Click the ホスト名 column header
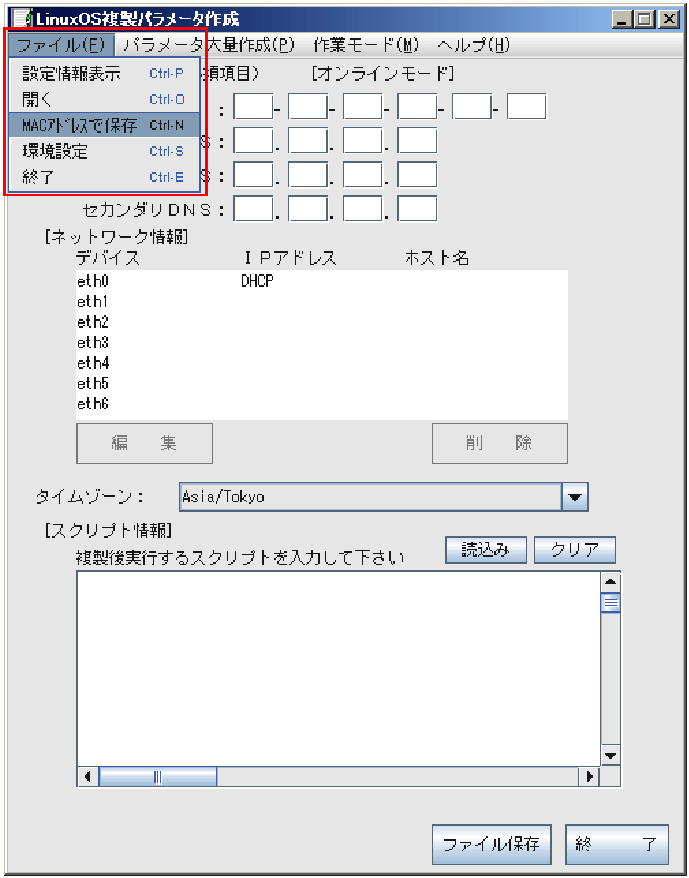The image size is (689, 878). [x=437, y=258]
